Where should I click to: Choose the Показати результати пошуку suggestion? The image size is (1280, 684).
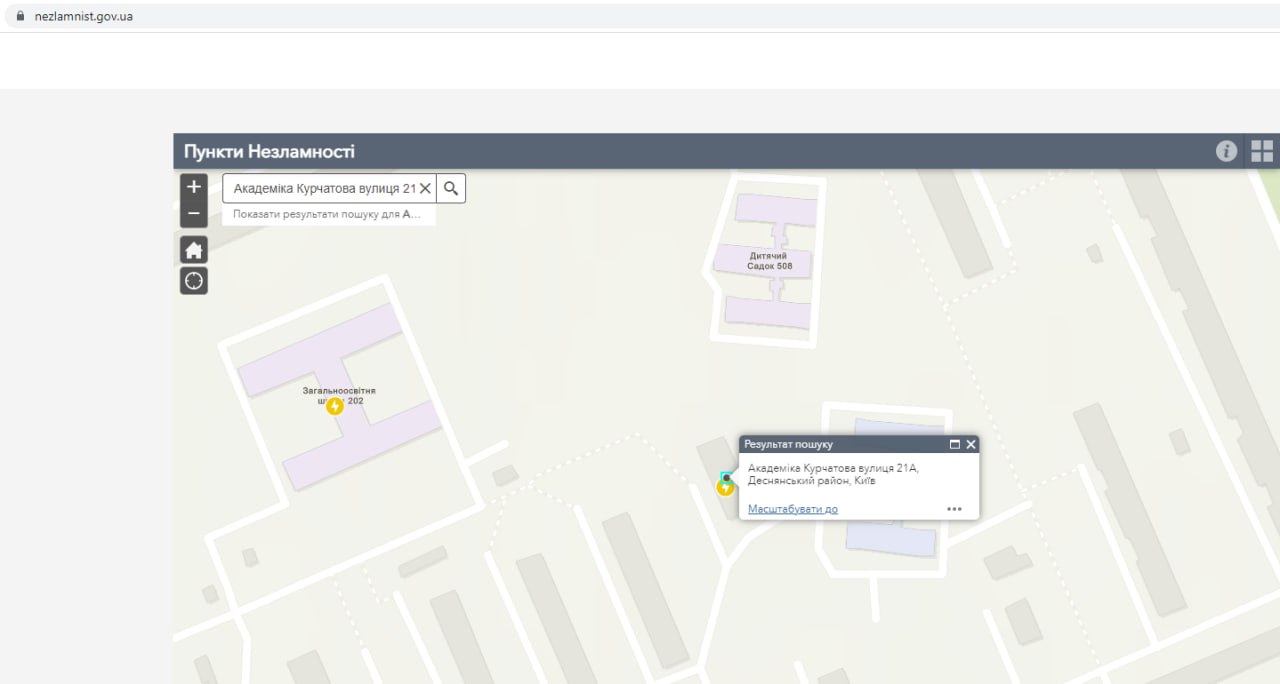coord(328,214)
